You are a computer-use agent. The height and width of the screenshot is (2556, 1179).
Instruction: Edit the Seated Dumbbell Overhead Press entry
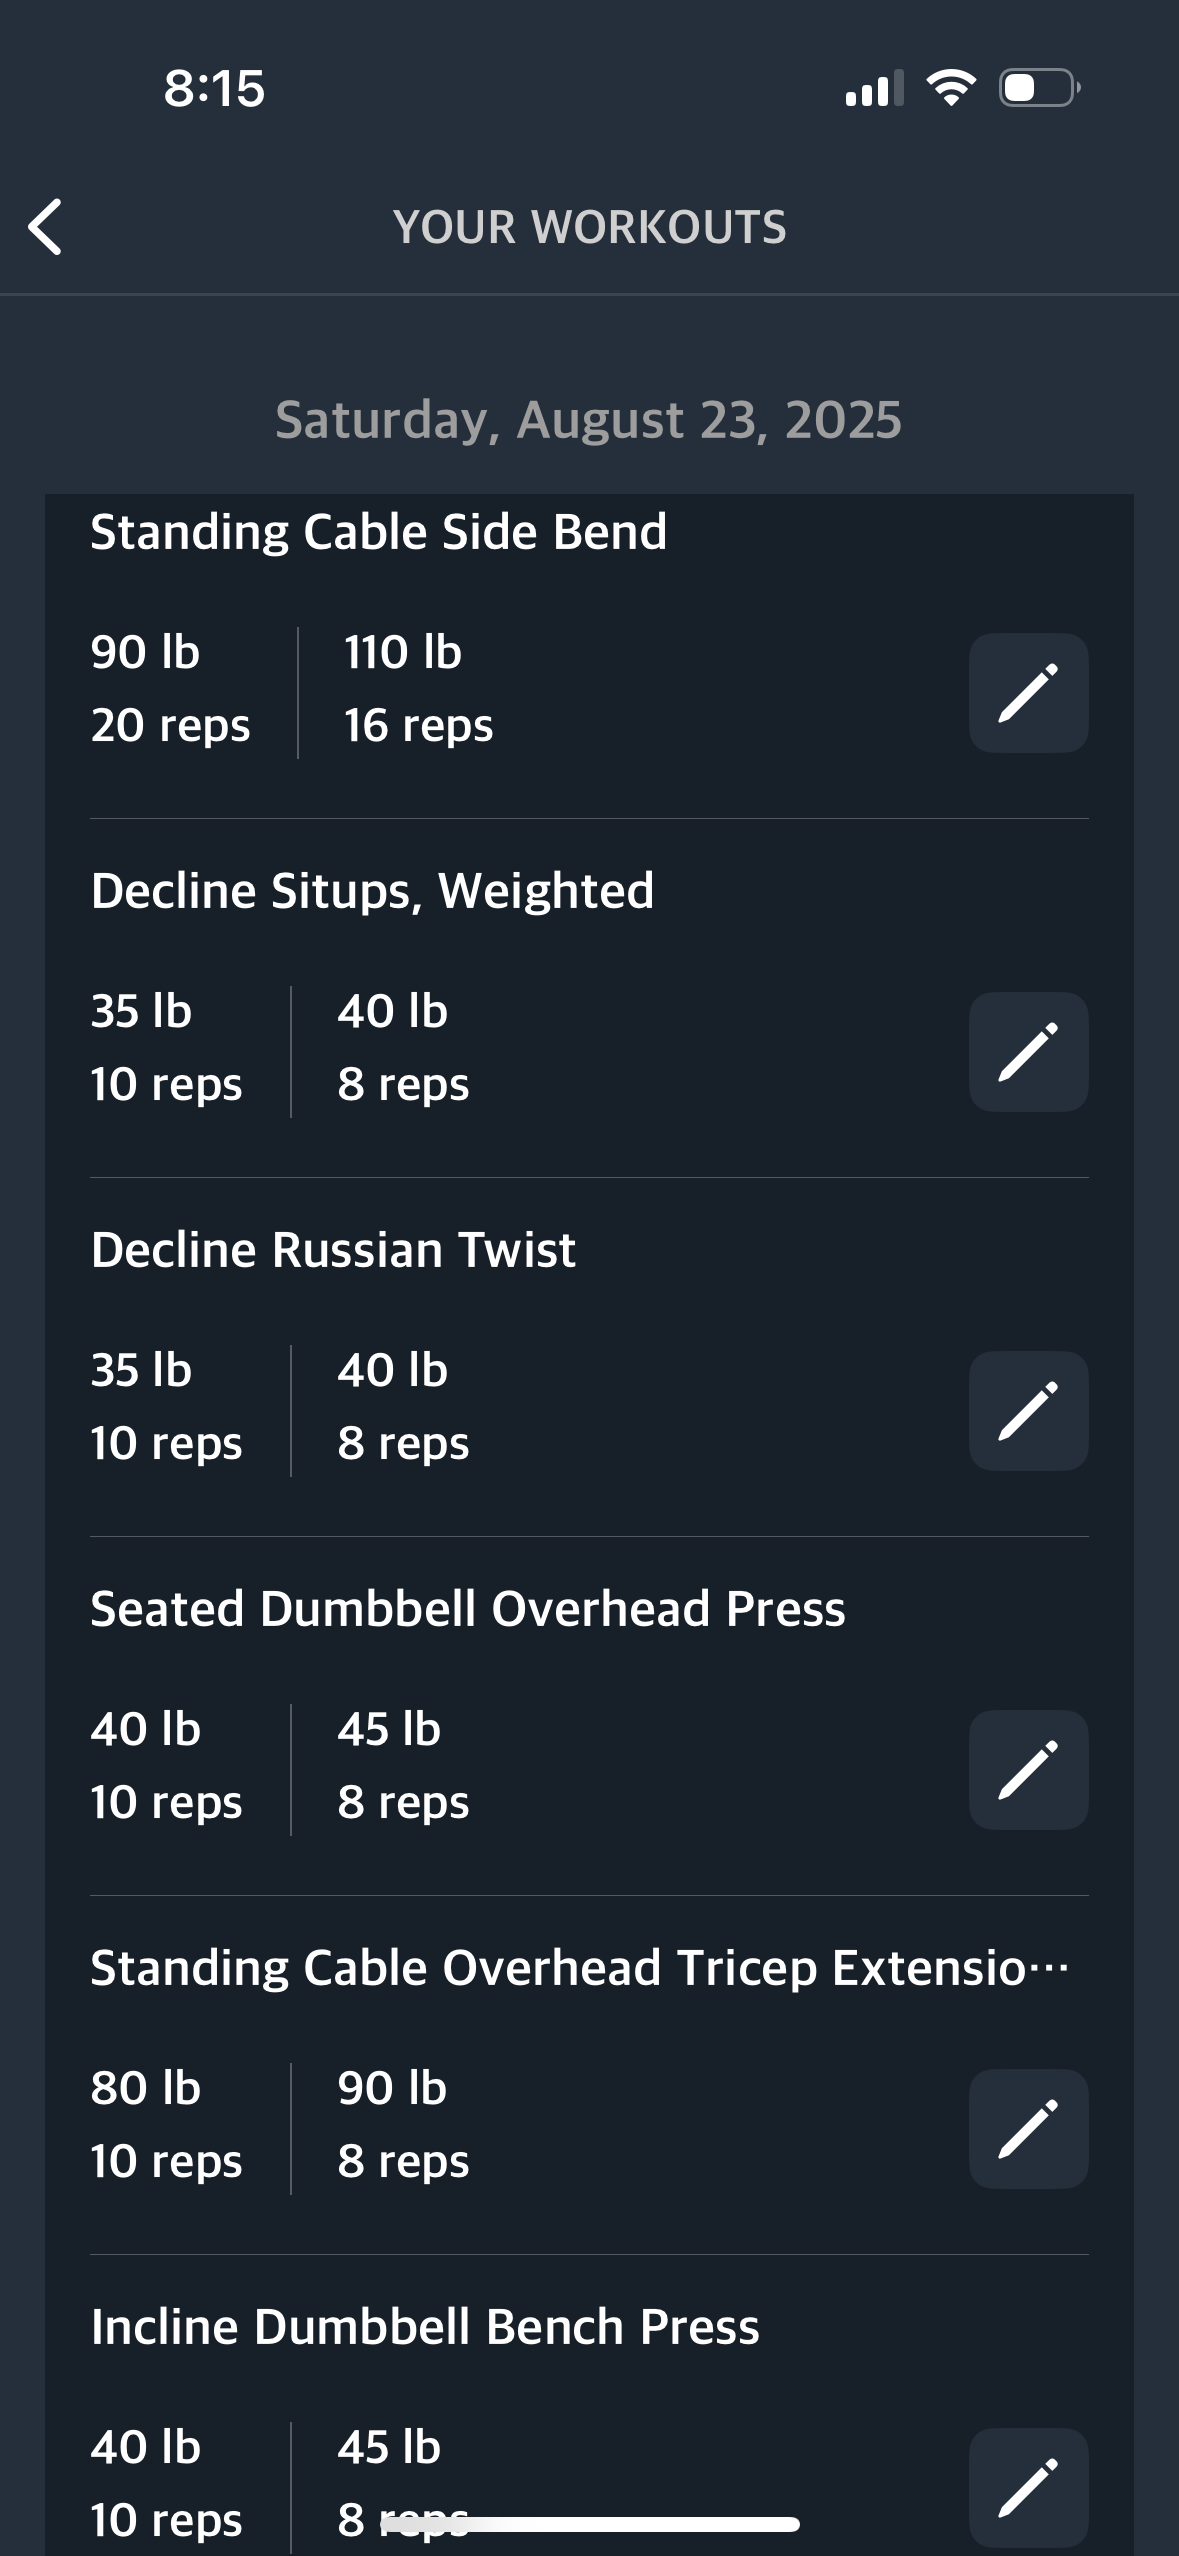[1028, 1770]
